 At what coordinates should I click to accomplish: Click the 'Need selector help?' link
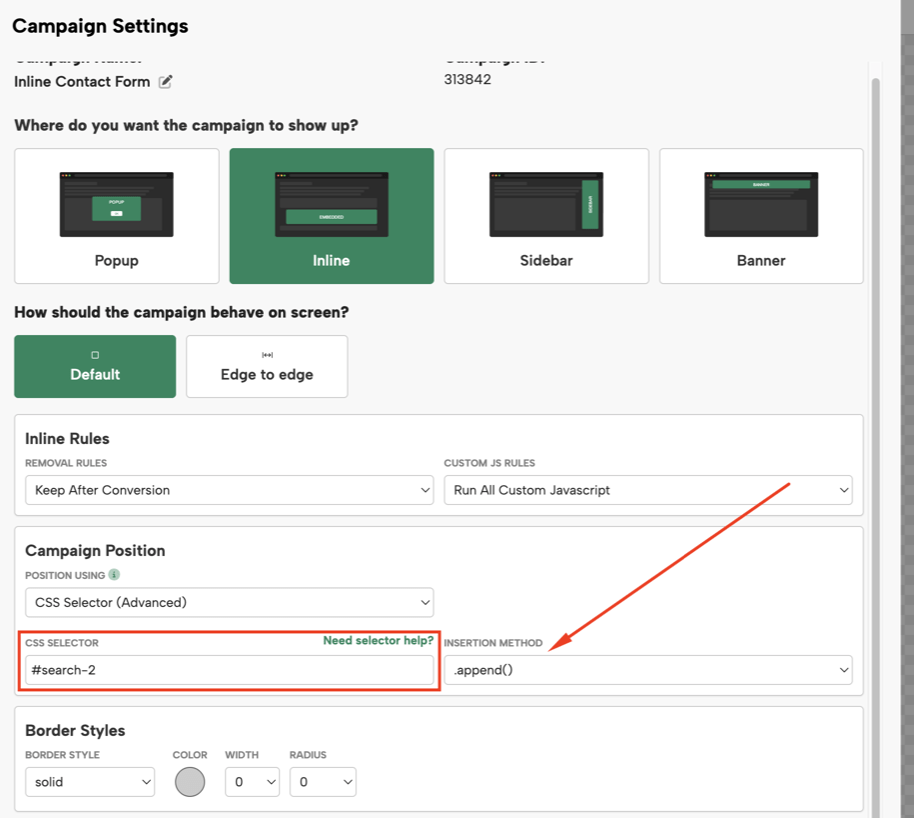[378, 640]
